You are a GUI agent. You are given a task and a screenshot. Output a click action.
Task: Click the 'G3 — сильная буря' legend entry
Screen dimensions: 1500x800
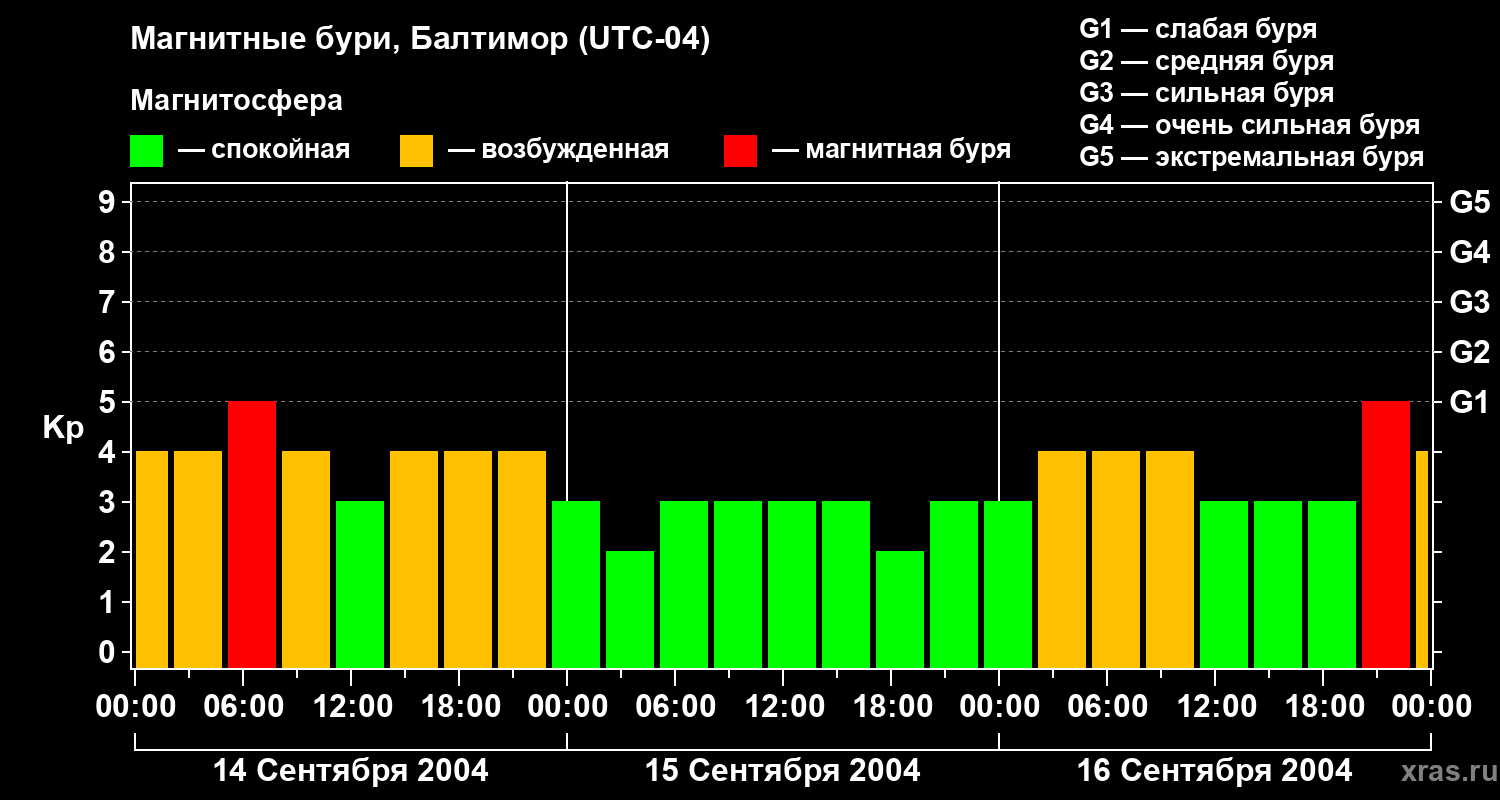[x=1206, y=93]
